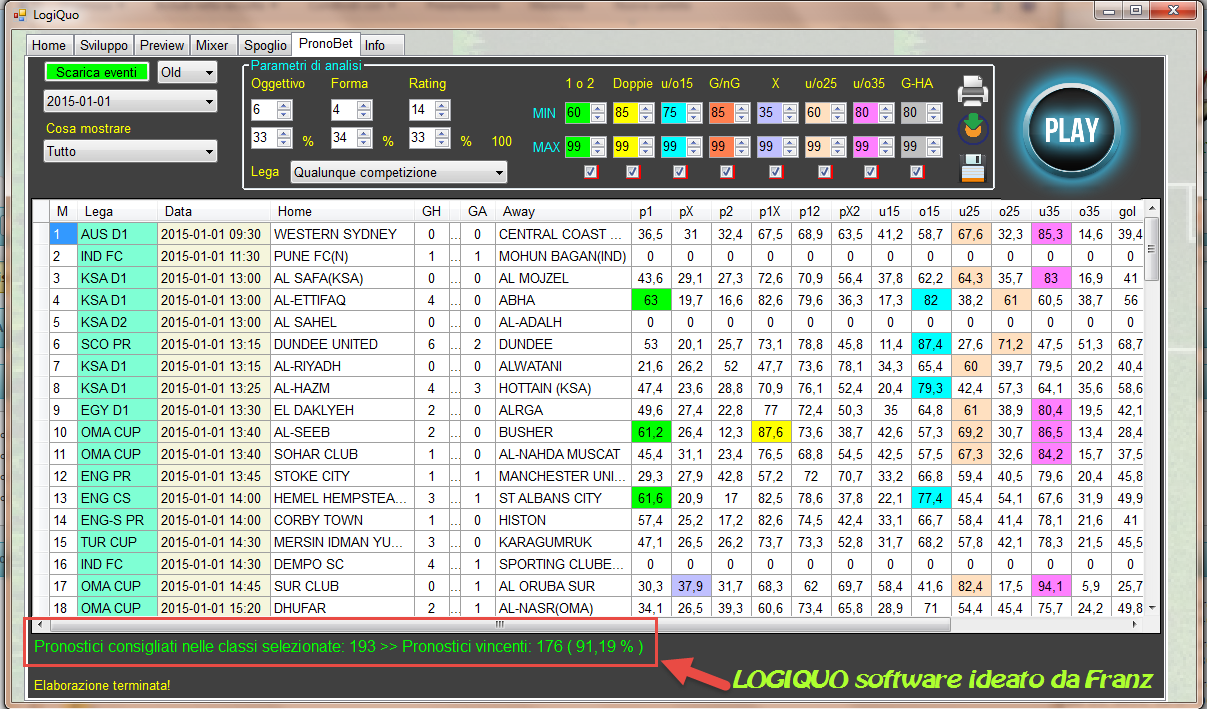Click the Away column header
Screen dimensions: 1207x709
[565, 211]
